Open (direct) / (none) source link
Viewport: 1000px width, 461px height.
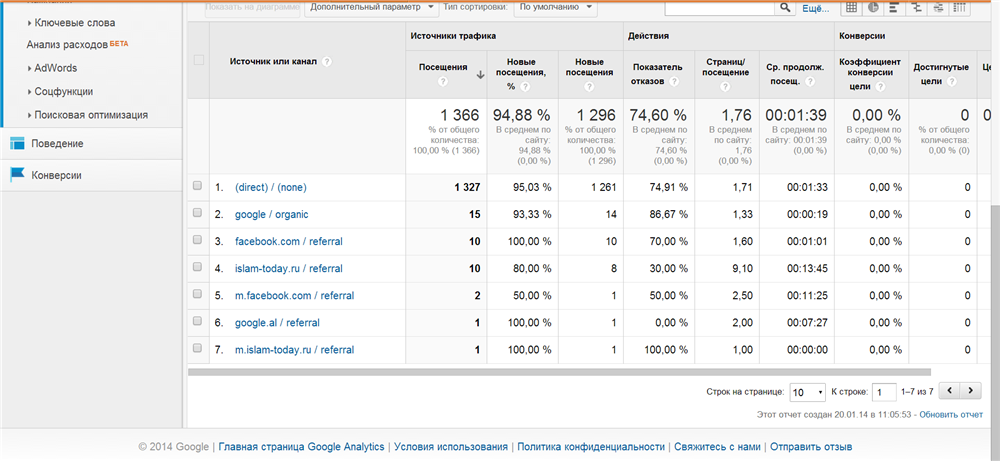[x=270, y=187]
